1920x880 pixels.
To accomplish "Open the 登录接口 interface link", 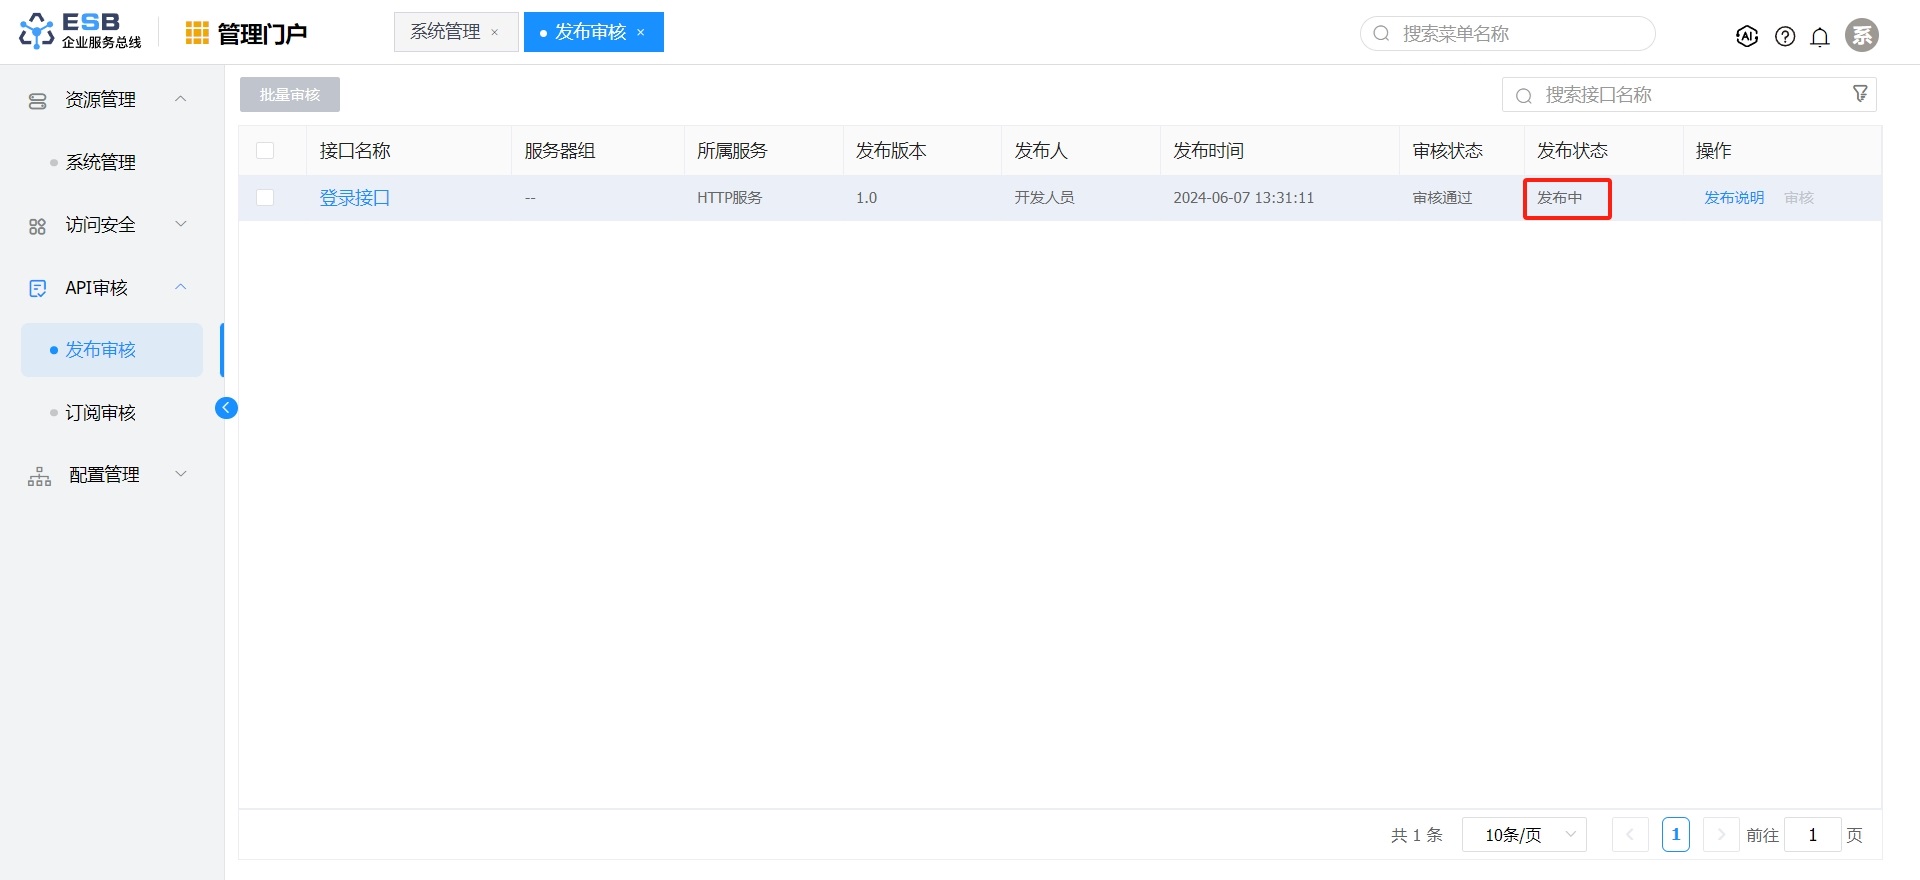I will pos(354,198).
